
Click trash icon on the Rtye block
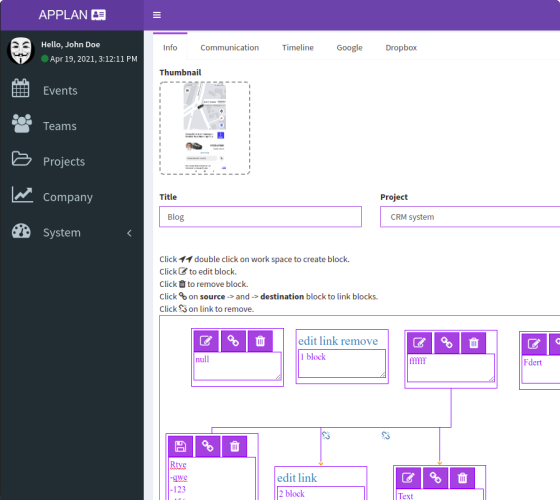click(234, 446)
